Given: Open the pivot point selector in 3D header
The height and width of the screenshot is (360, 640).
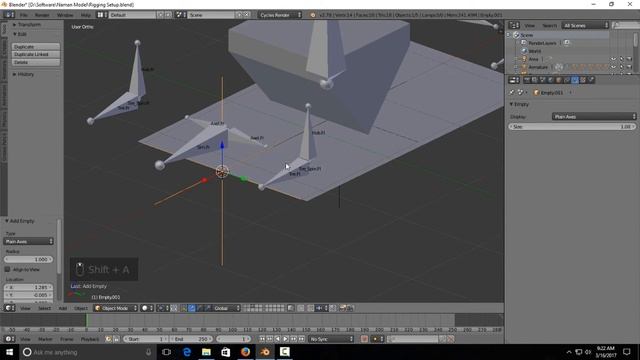Looking at the screenshot, I should tap(162, 308).
